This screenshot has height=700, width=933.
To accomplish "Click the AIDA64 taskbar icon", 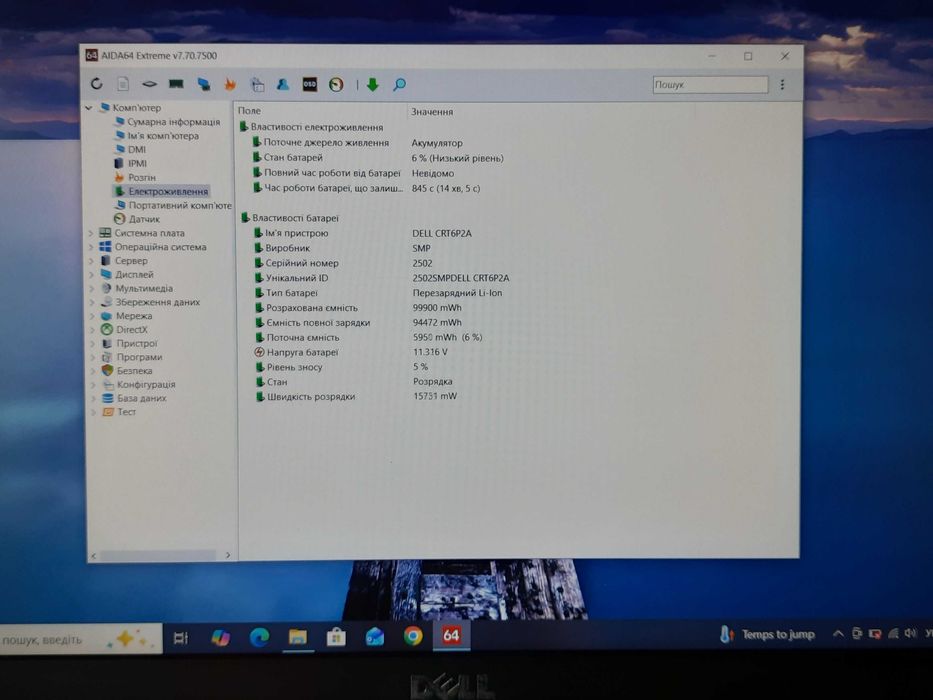I will click(x=451, y=635).
